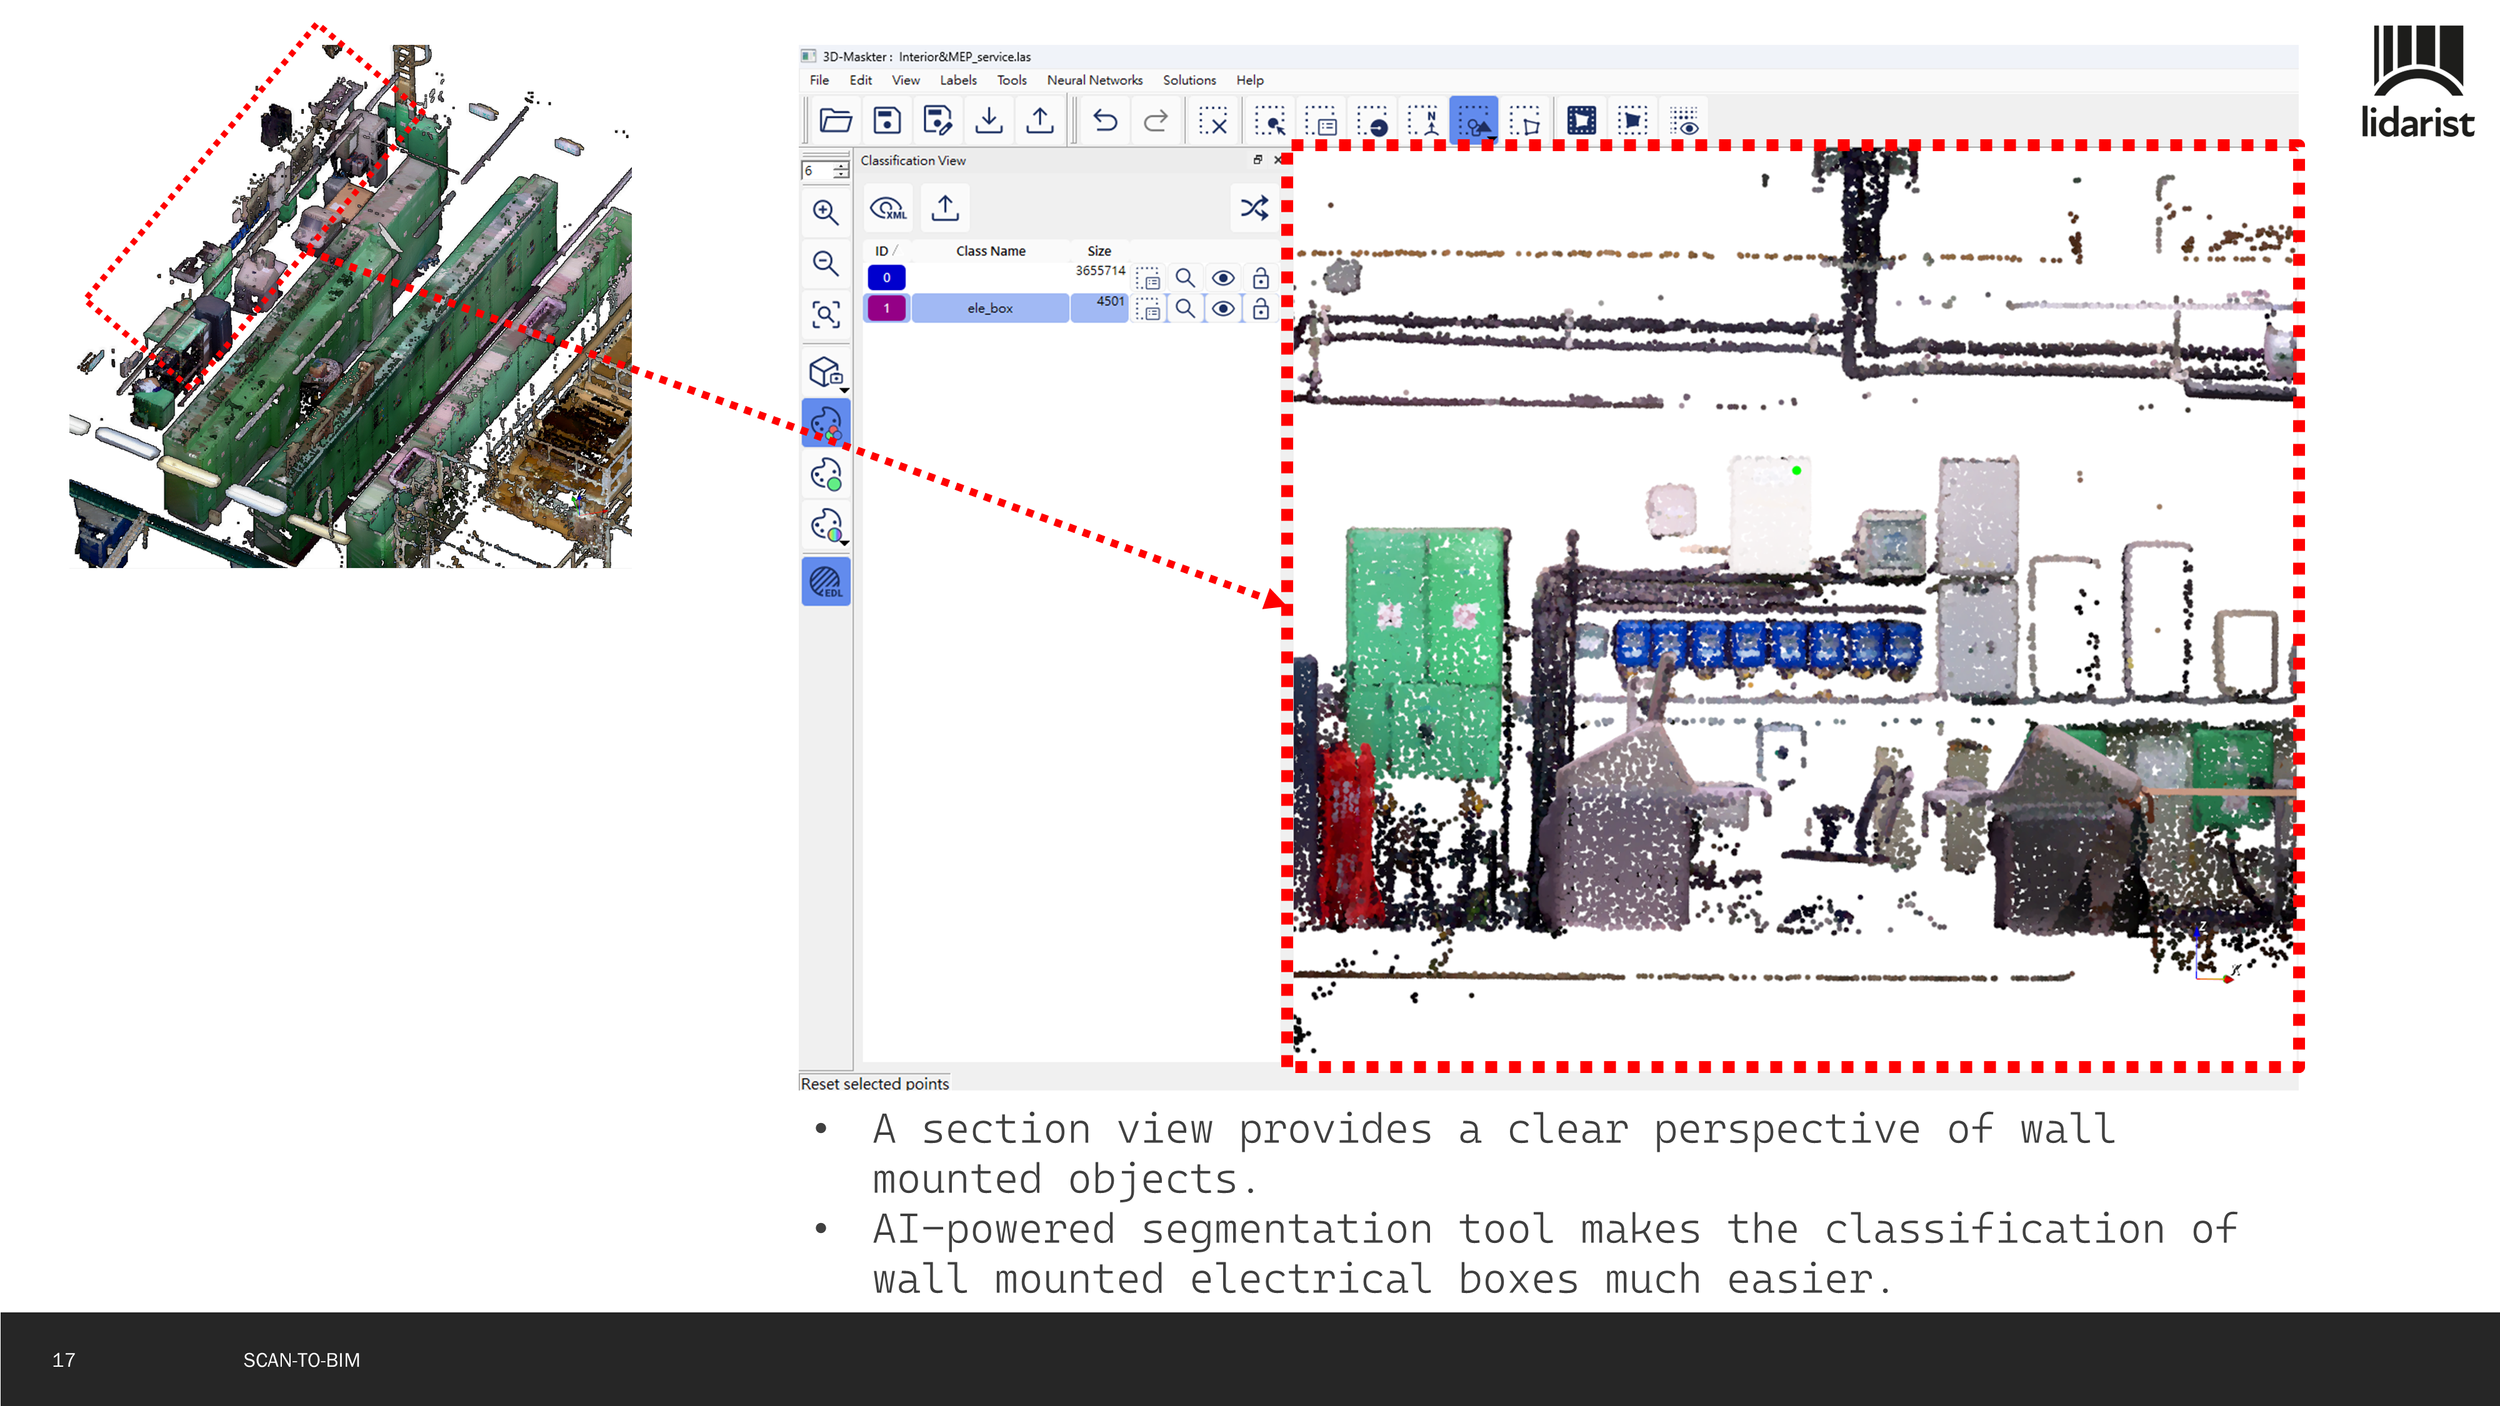Click the XML eye icon in Classification View
Viewport: 2500px width, 1406px height.
click(888, 208)
